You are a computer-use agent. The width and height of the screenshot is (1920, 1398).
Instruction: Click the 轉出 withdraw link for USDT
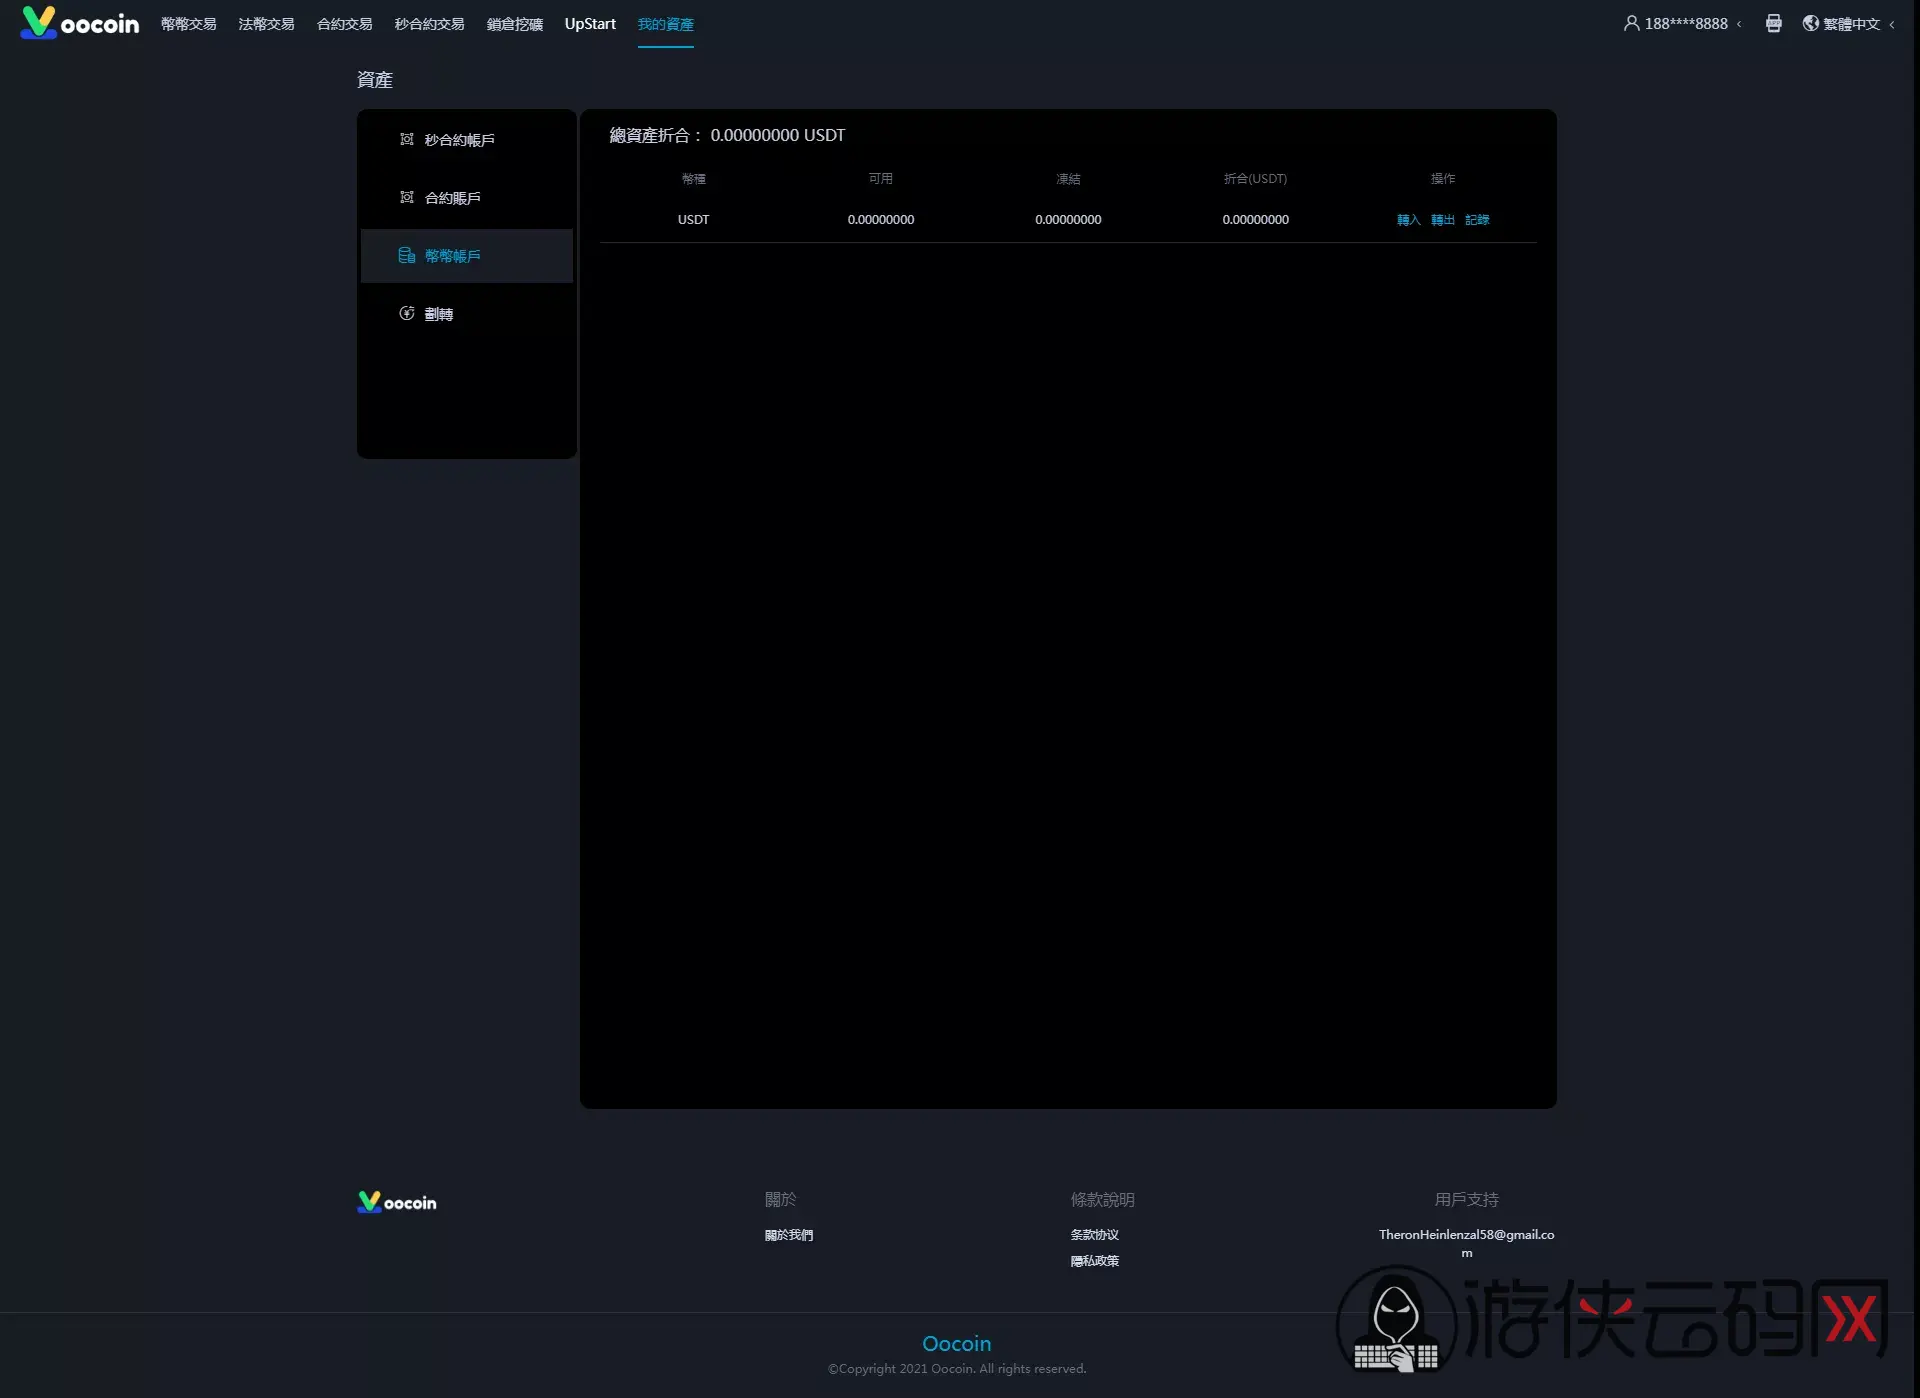pyautogui.click(x=1442, y=220)
